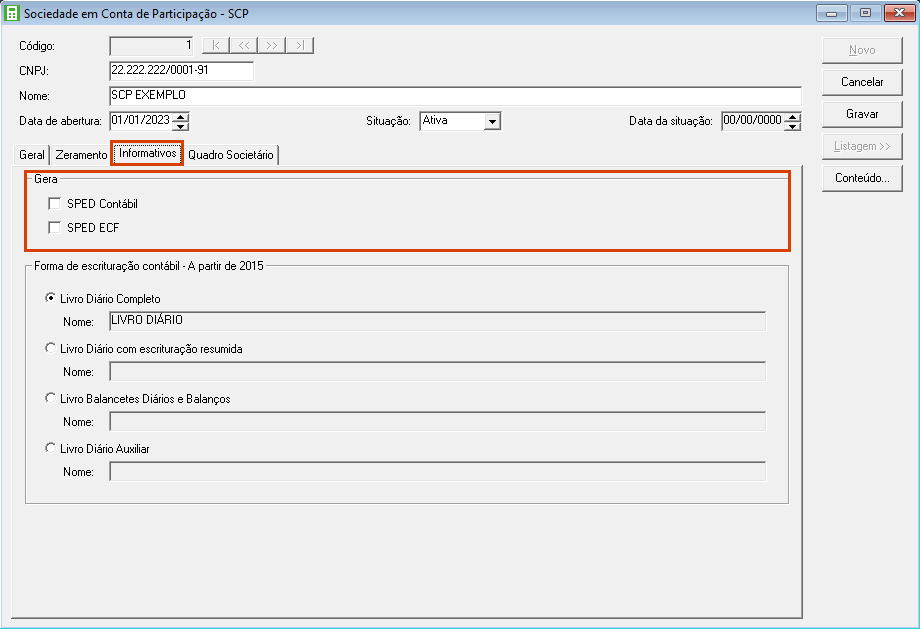The width and height of the screenshot is (920, 629).
Task: Switch to Quadro Societário tab
Action: coord(230,156)
